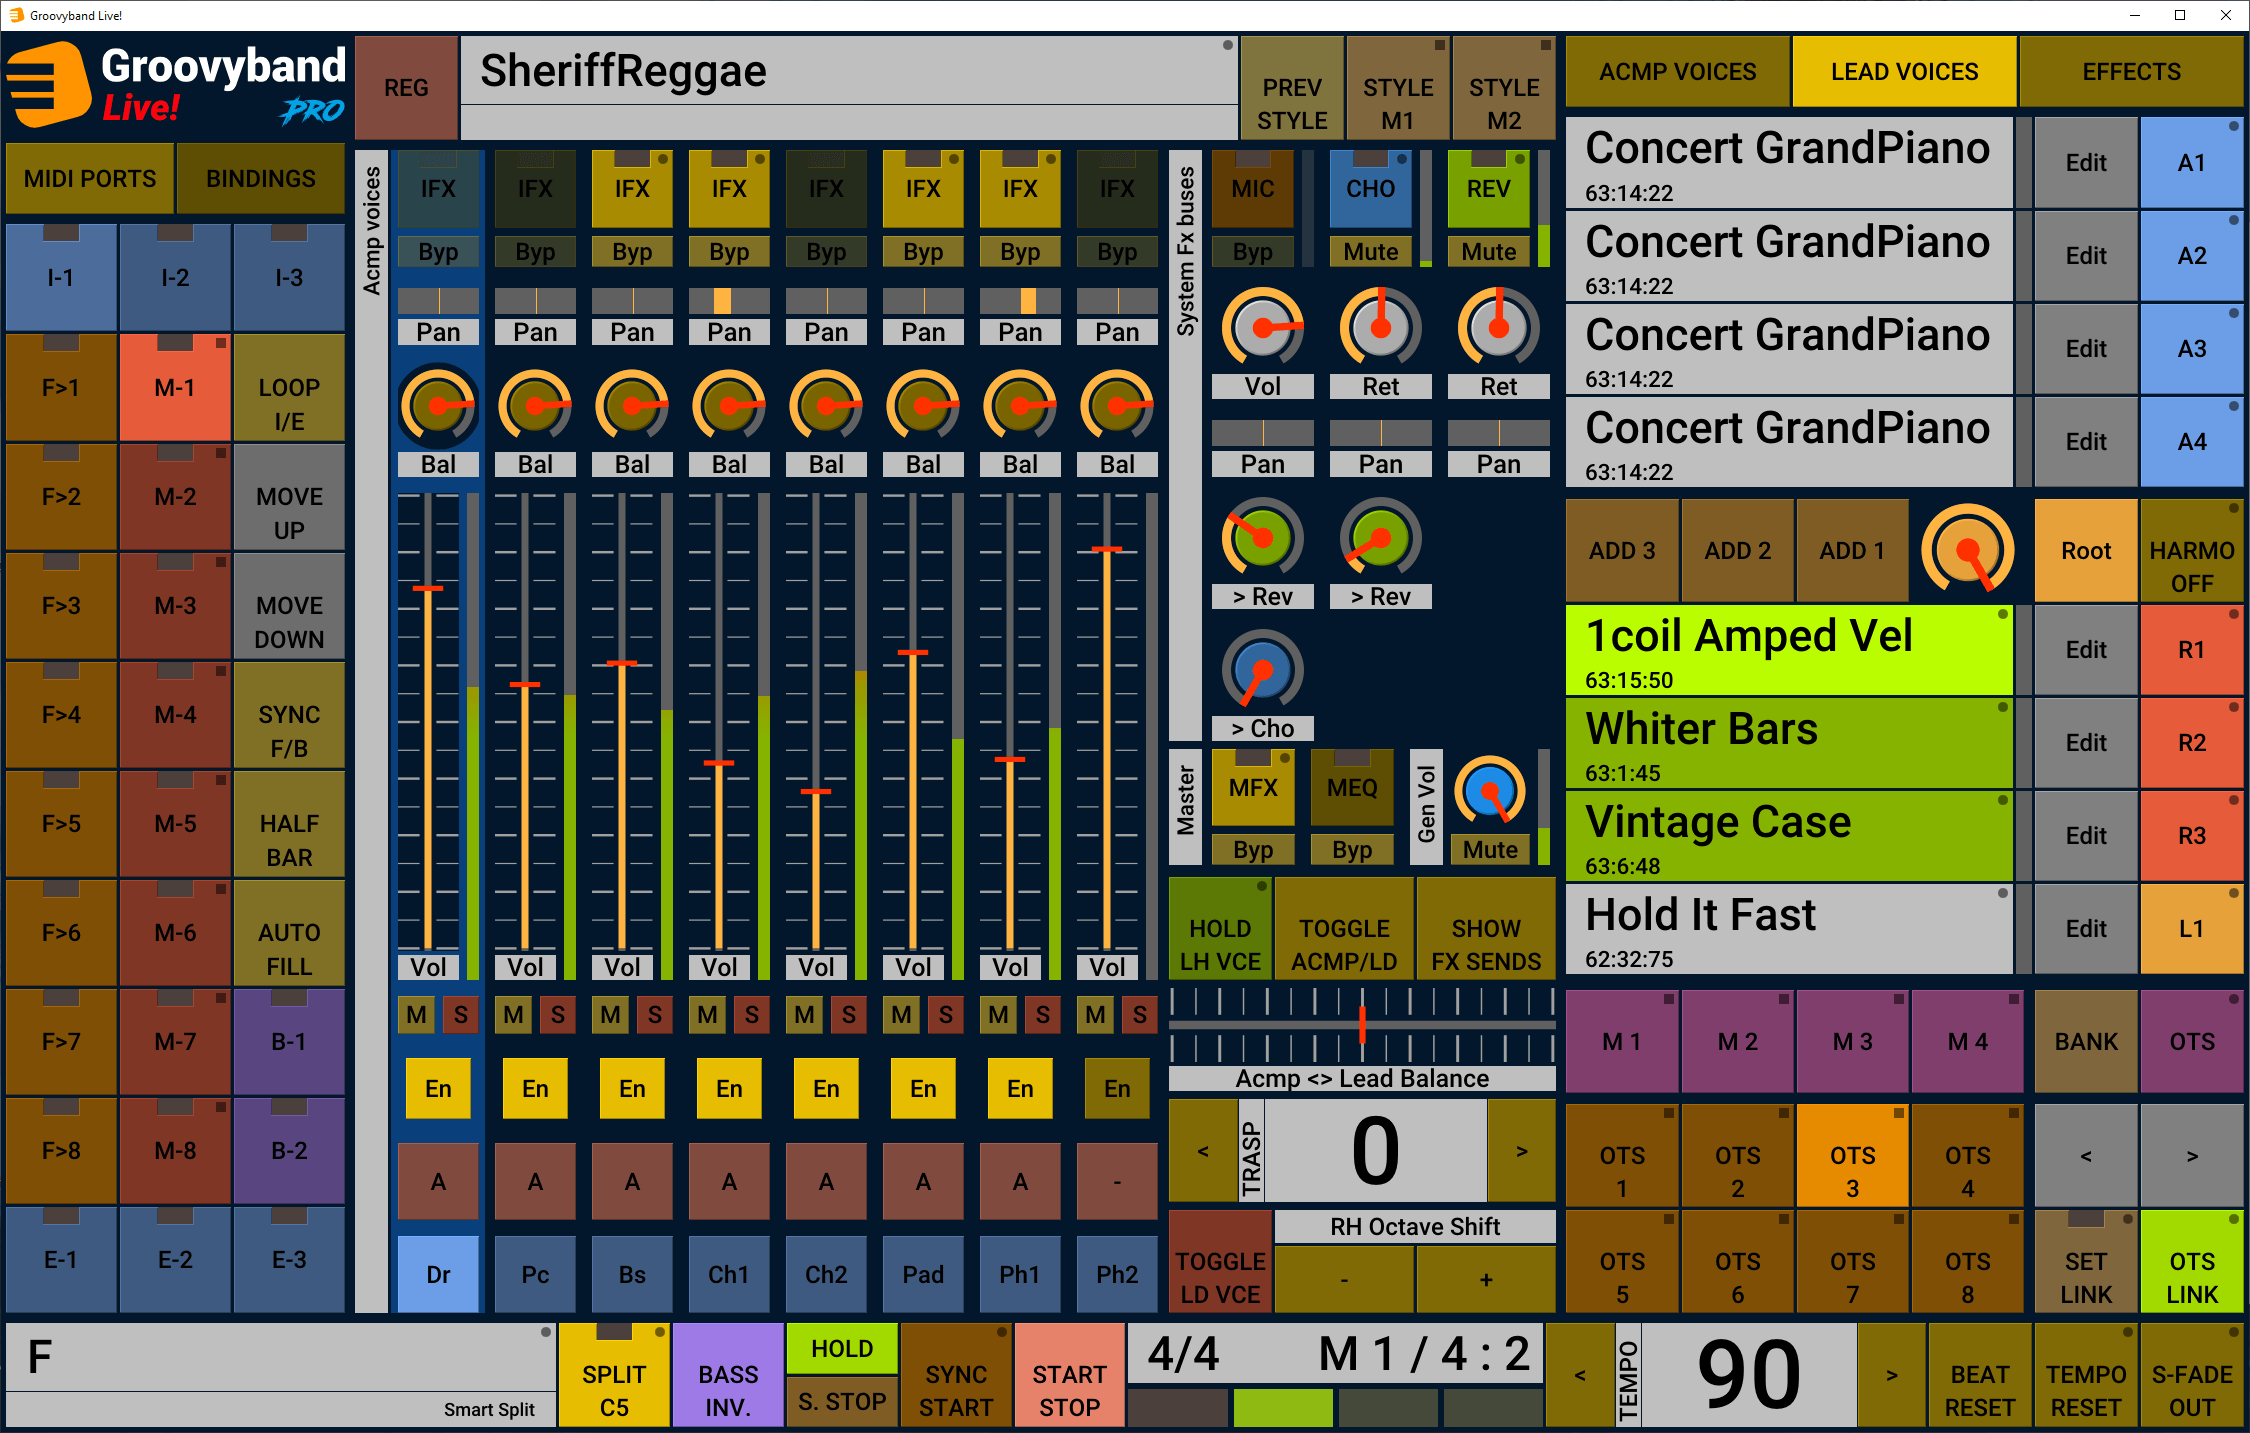Click the MIC bus Vol knob

pos(1262,327)
